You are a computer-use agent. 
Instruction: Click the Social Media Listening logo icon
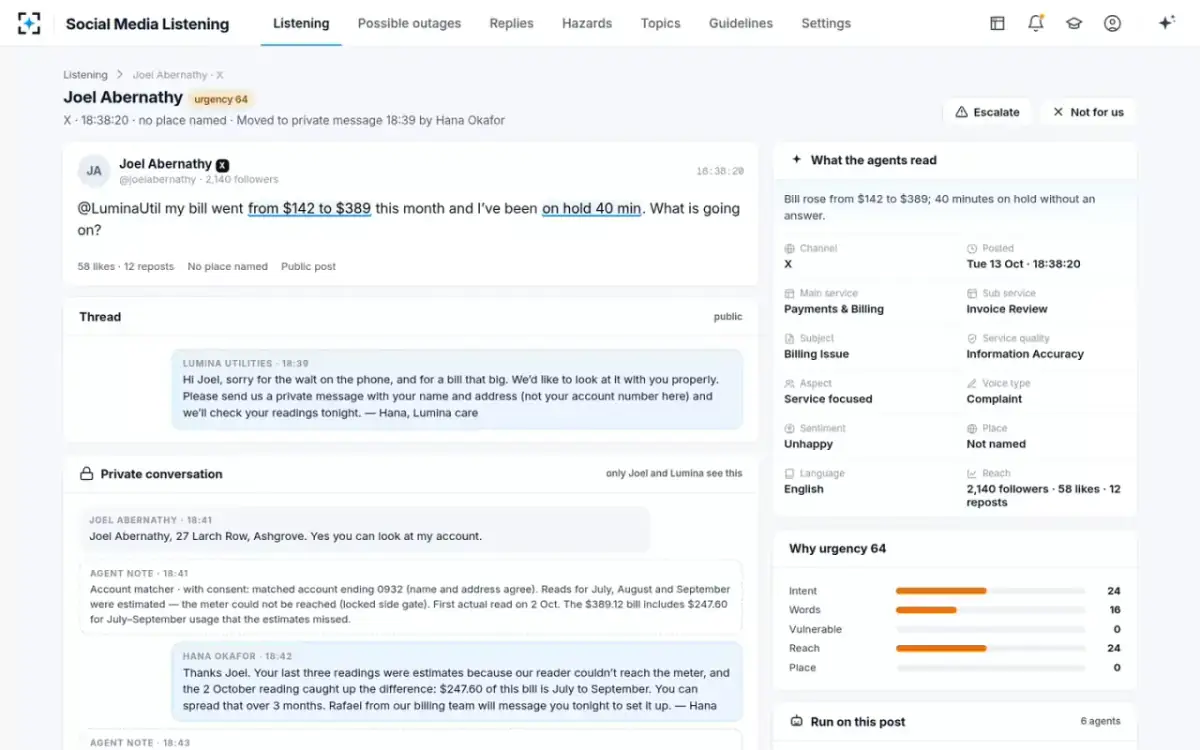point(30,23)
